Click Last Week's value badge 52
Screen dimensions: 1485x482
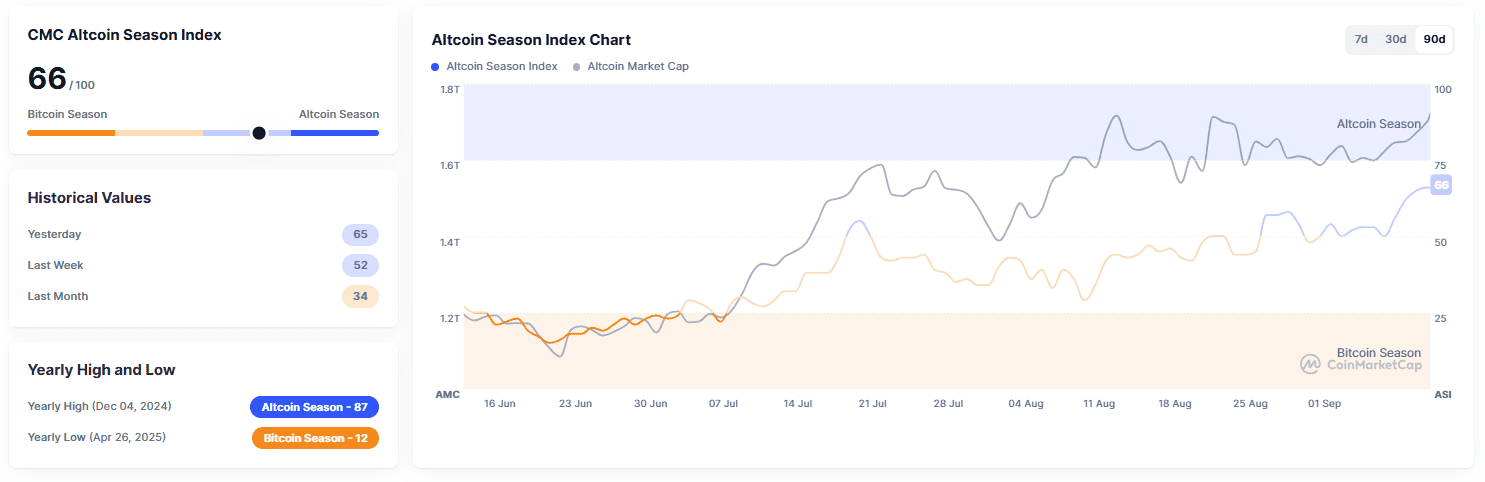360,266
